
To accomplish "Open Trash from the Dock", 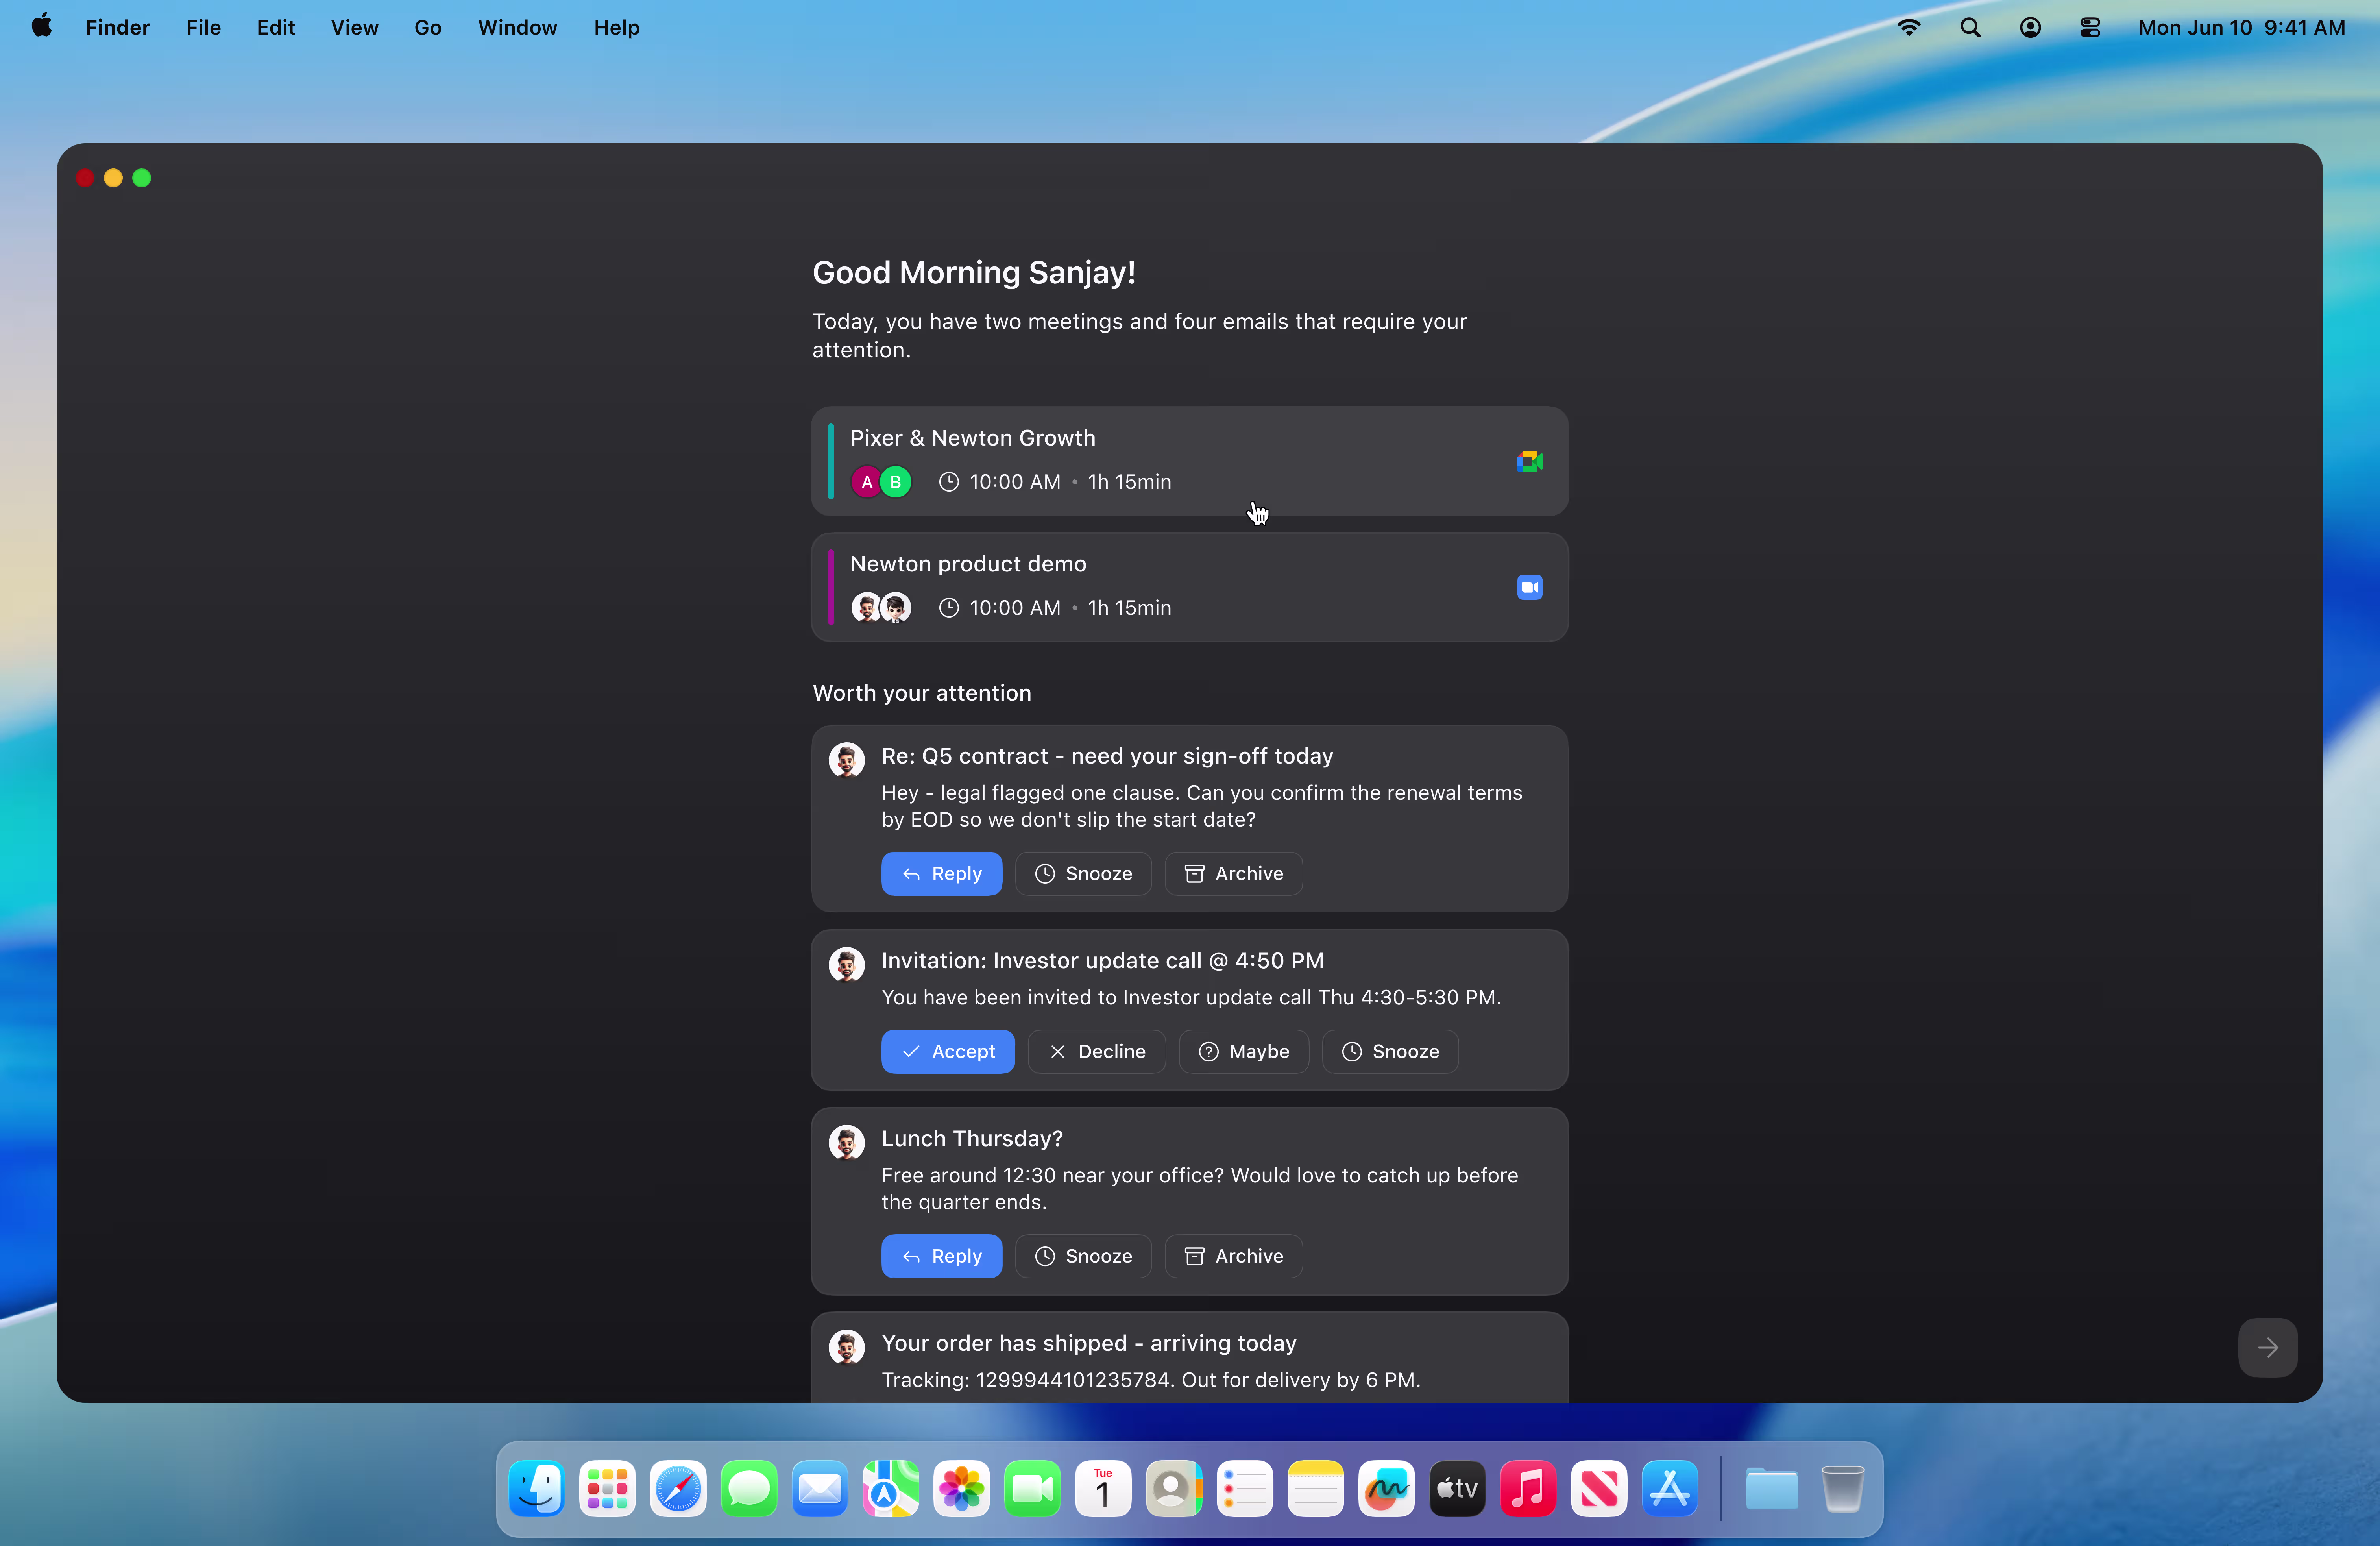I will coord(1843,1489).
